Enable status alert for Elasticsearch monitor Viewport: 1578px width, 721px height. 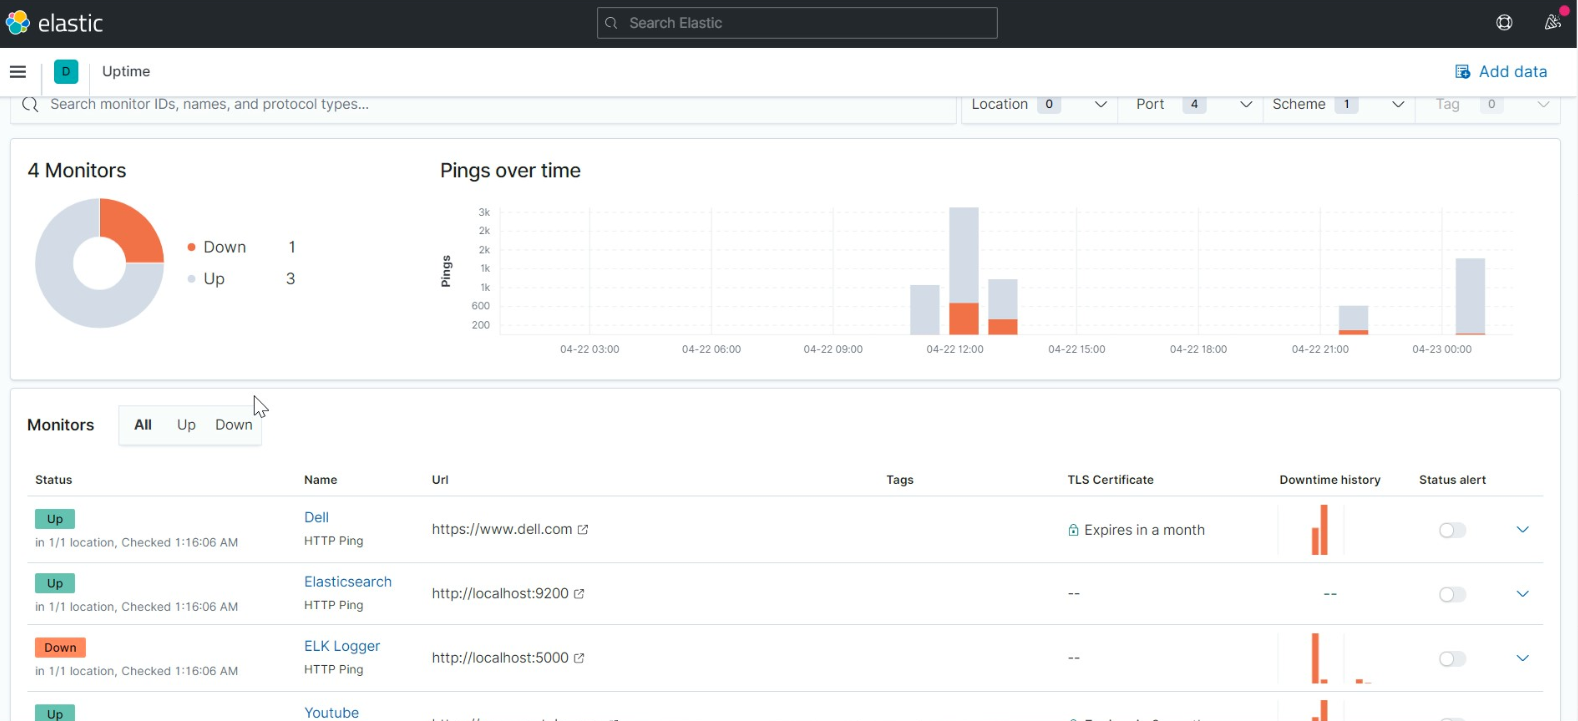[1453, 595]
